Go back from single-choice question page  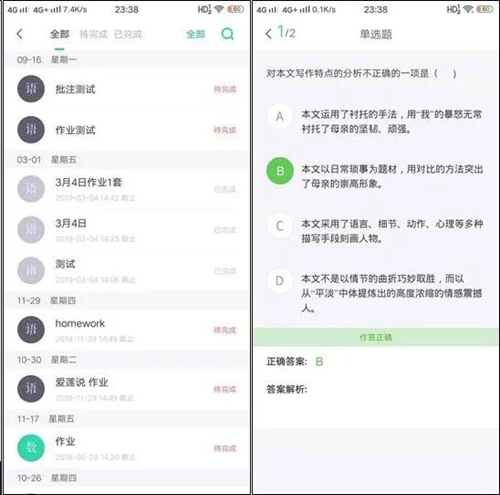[x=268, y=34]
